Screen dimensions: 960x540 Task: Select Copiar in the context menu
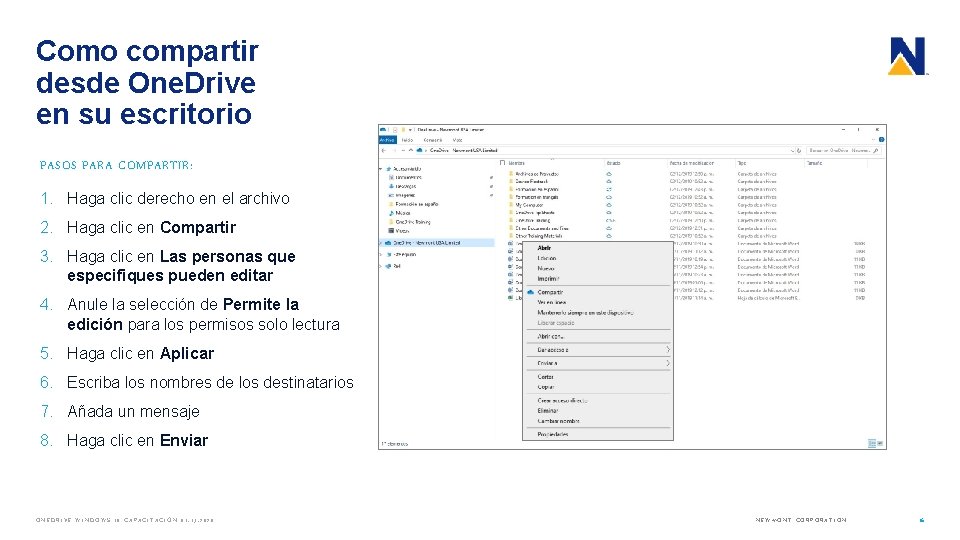pyautogui.click(x=546, y=387)
